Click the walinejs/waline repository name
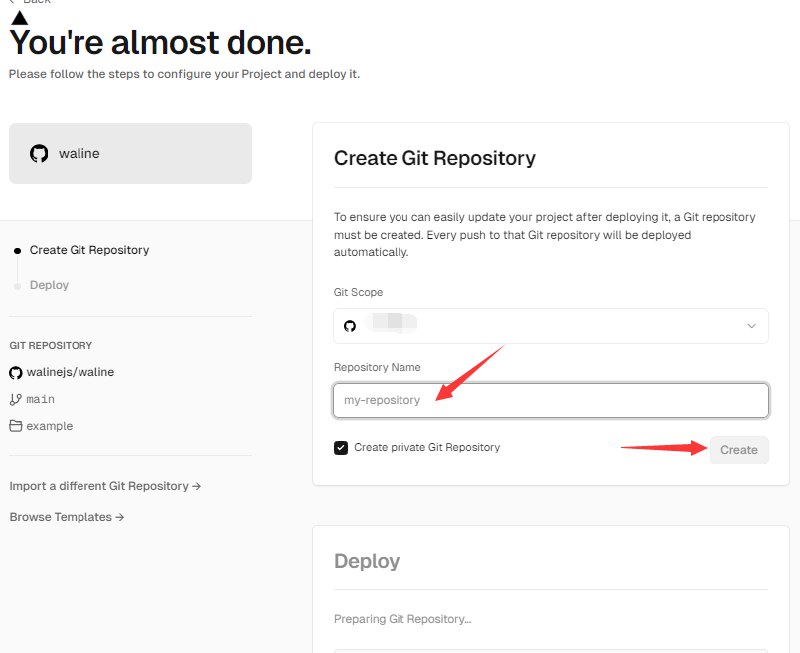 pyautogui.click(x=70, y=372)
